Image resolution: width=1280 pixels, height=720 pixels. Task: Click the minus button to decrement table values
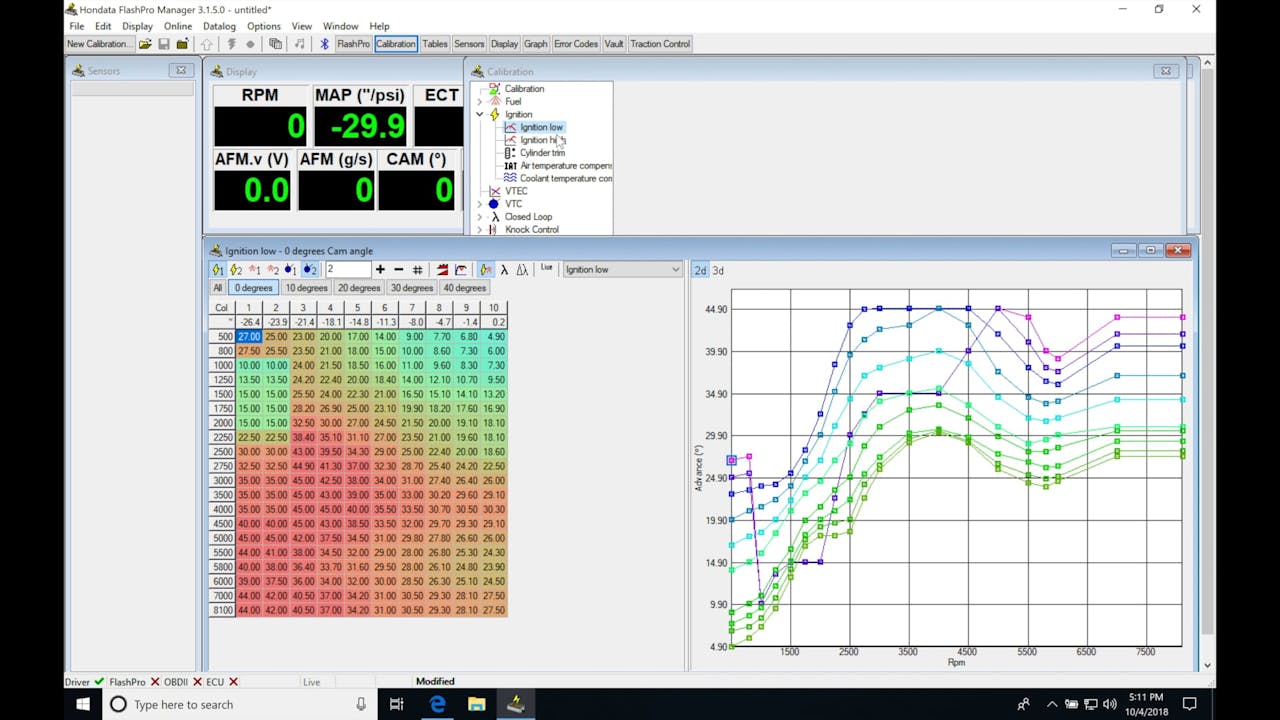pos(398,269)
